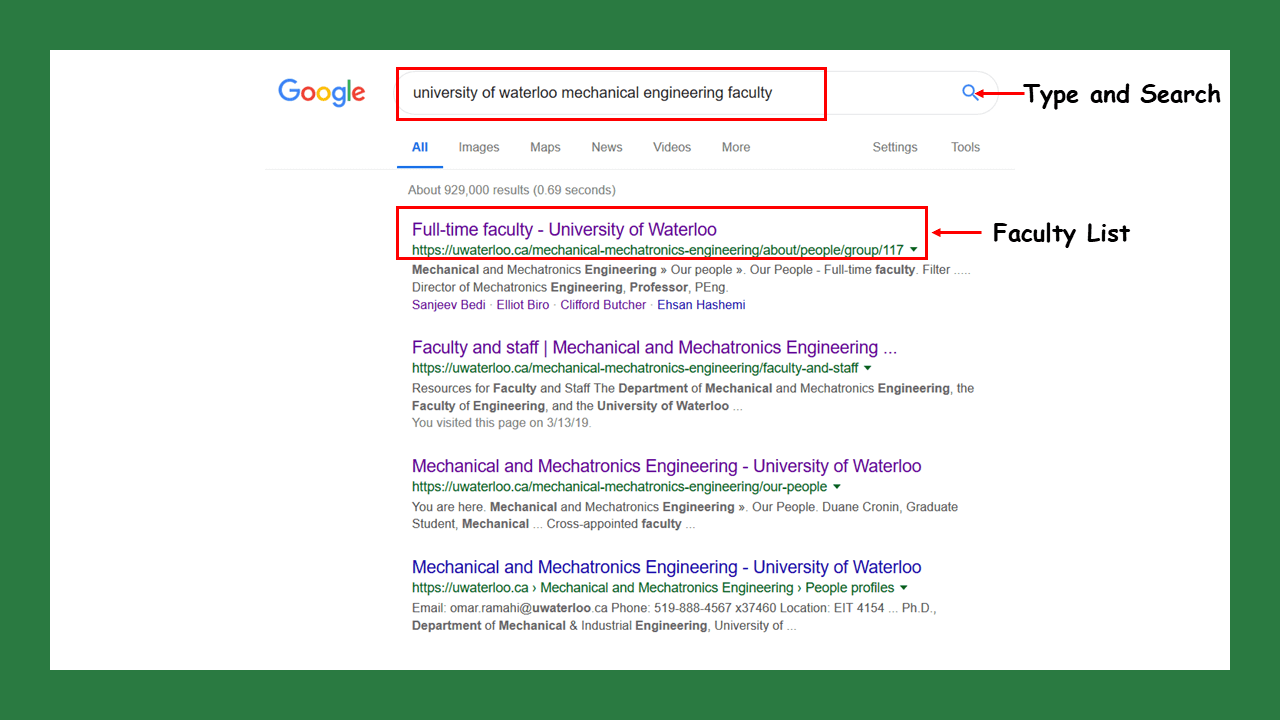Select the All results tab
The image size is (1280, 720).
(420, 147)
